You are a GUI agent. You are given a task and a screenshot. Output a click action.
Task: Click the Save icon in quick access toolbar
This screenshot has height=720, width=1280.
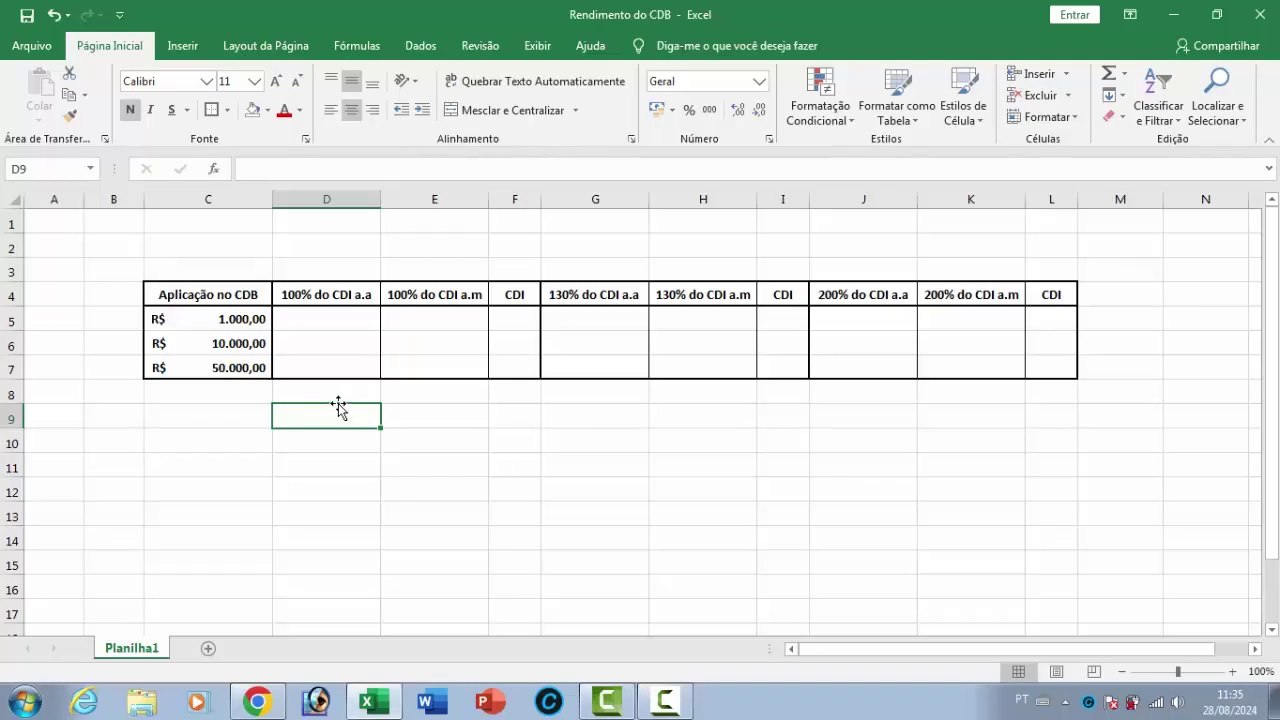(x=27, y=15)
